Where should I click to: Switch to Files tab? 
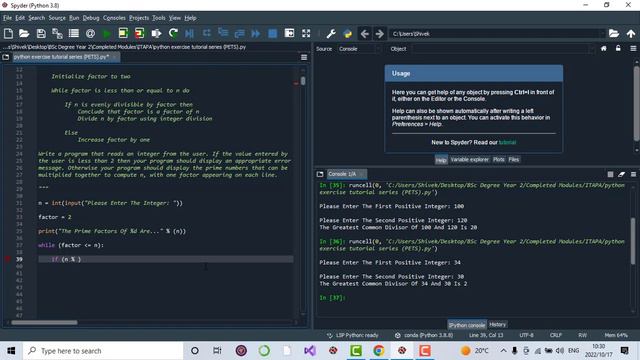coord(513,160)
